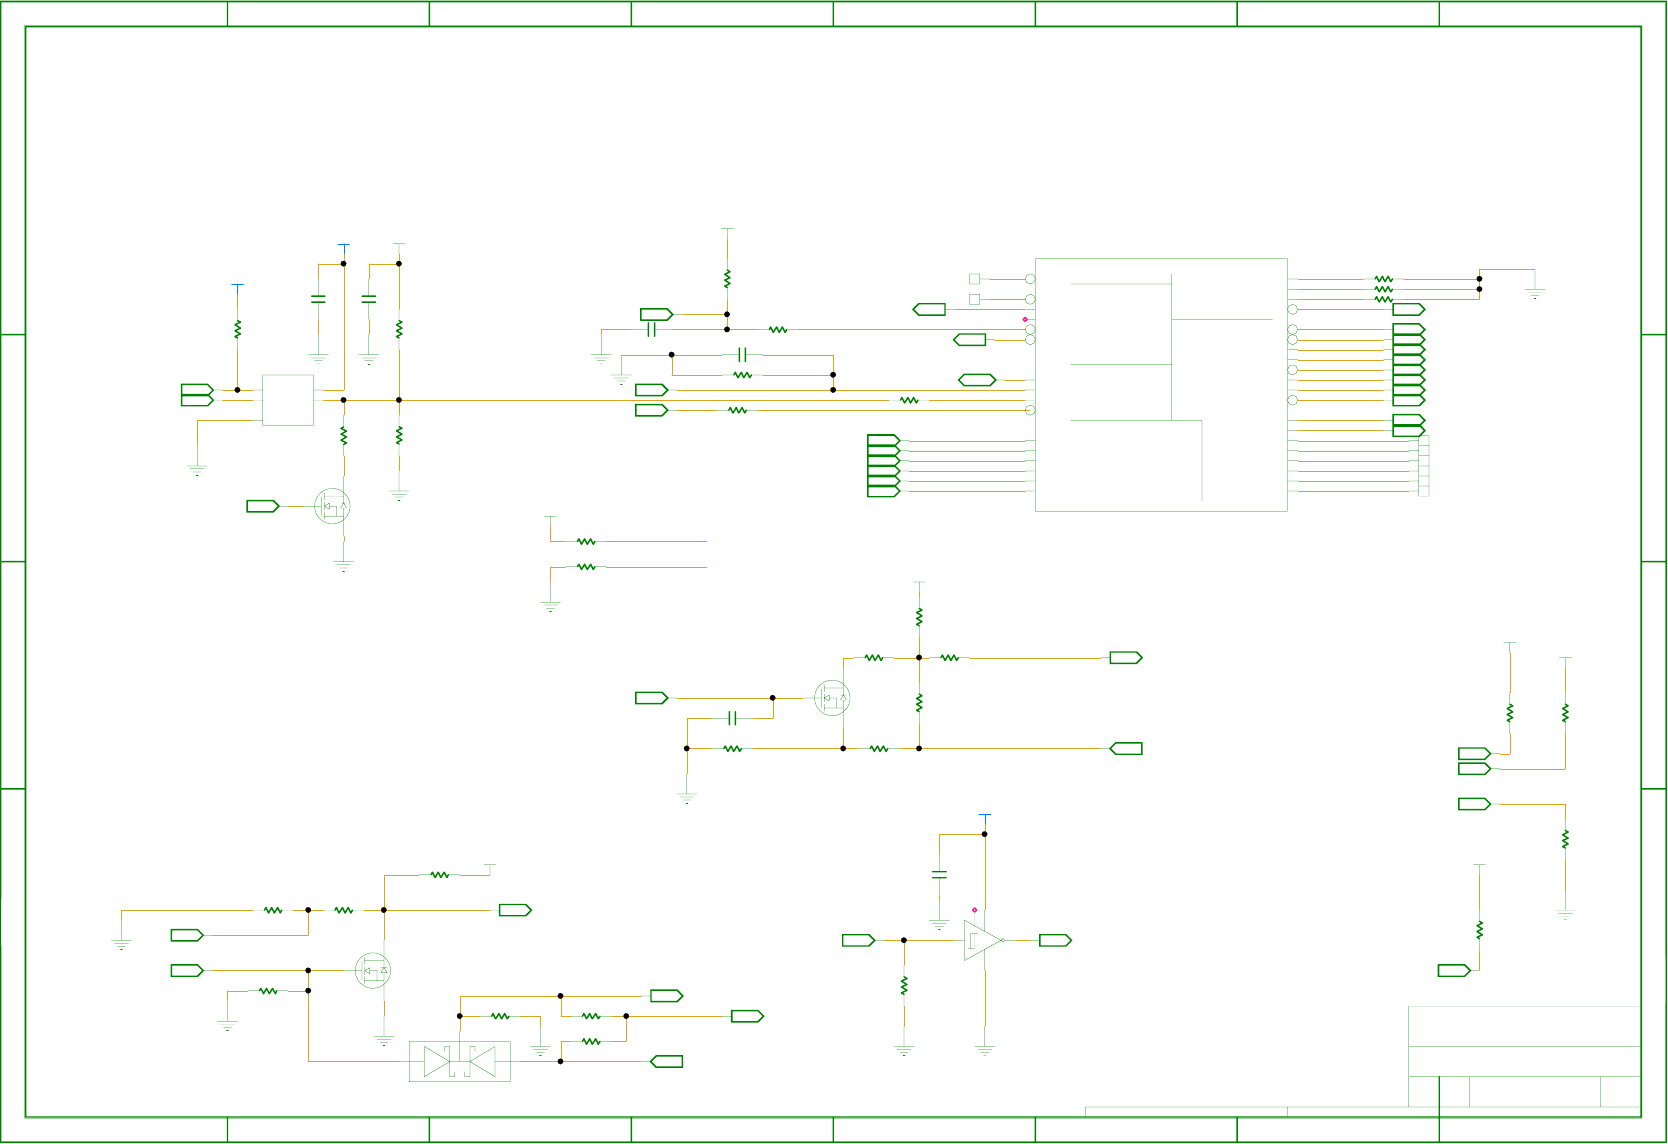Click the large IC rectangle body
The height and width of the screenshot is (1144, 1668).
pyautogui.click(x=1161, y=385)
